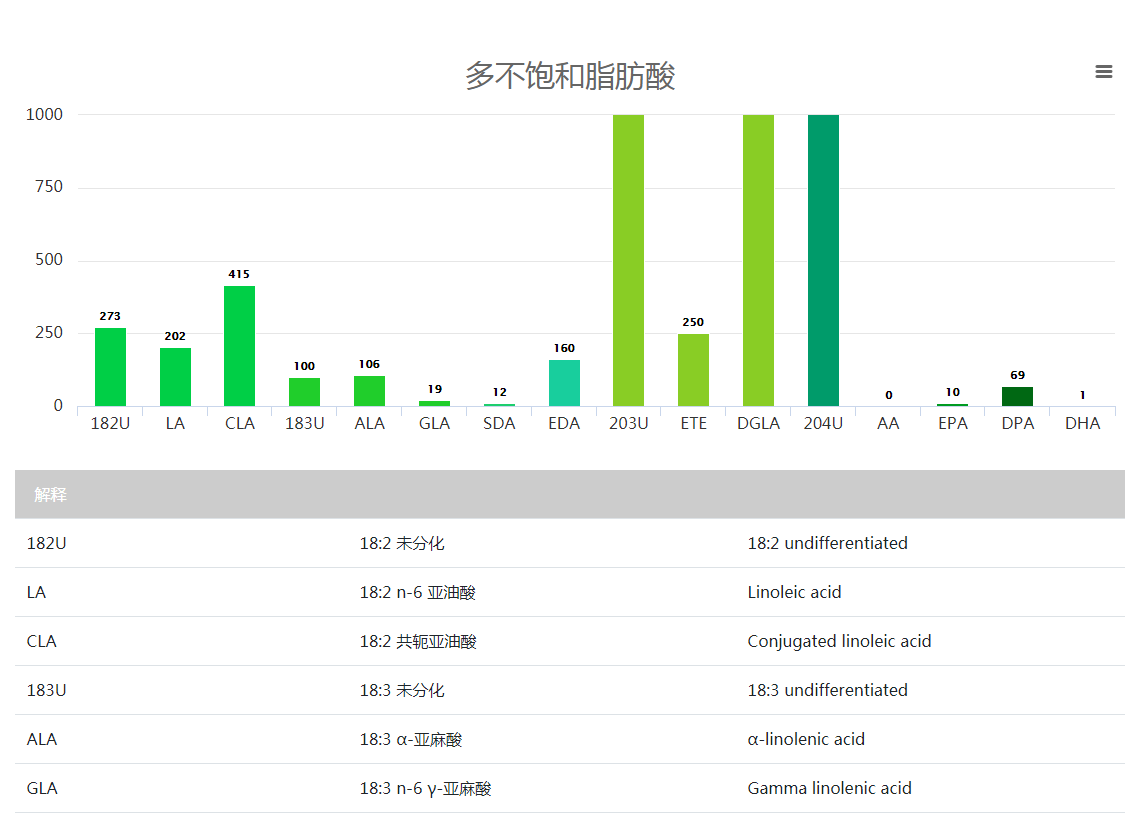Click the 解释 table header
1140x813 pixels.
[x=51, y=495]
